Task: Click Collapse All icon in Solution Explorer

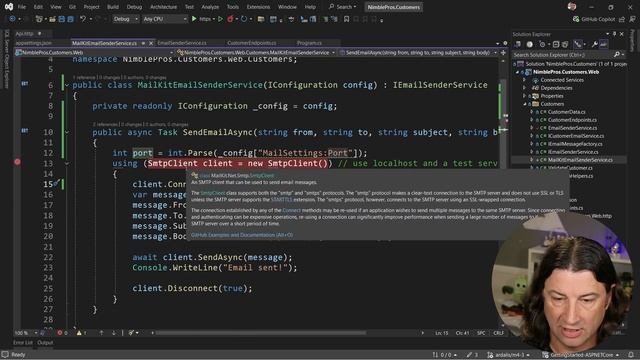Action: pos(556,44)
